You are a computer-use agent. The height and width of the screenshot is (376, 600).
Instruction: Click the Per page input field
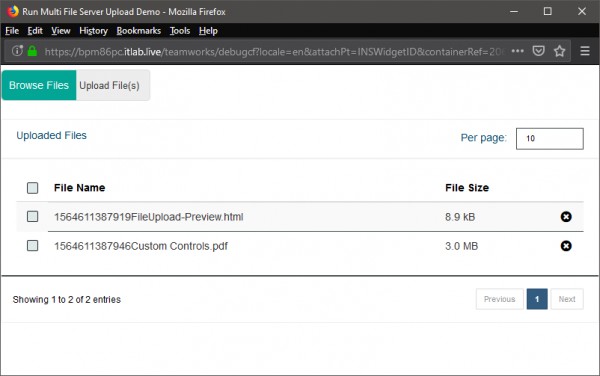click(549, 138)
